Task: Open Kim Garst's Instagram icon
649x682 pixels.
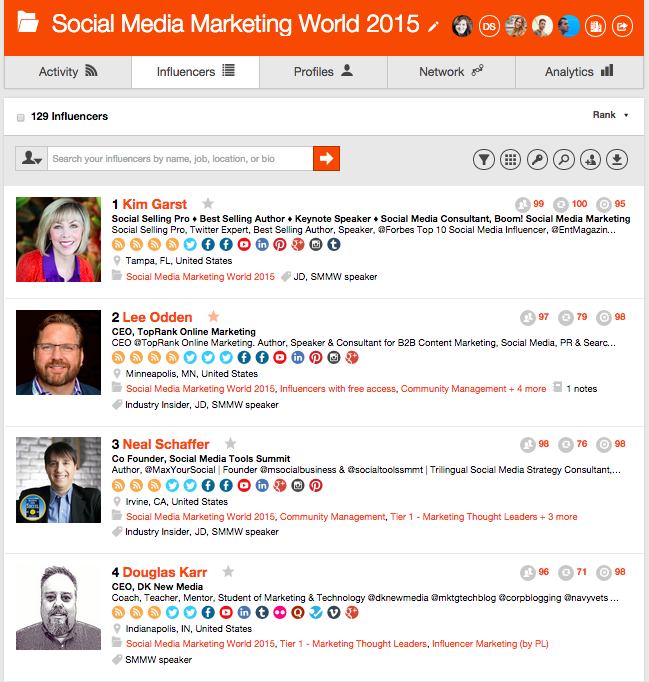Action: pos(316,244)
